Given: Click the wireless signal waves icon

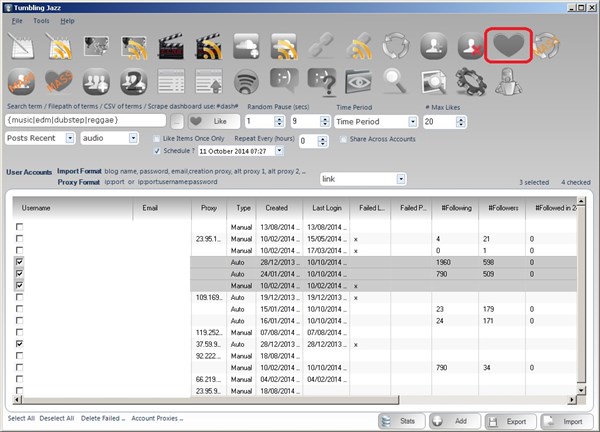Looking at the screenshot, I should click(246, 82).
